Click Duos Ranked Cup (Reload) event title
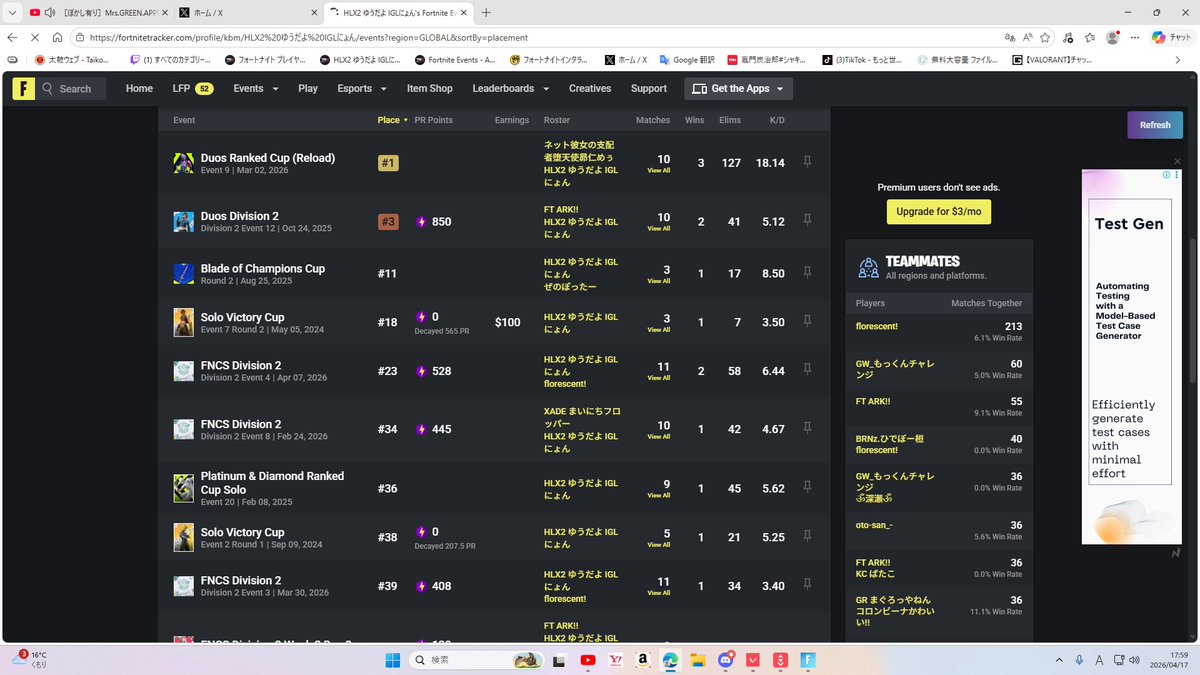This screenshot has width=1200, height=675. (268, 158)
